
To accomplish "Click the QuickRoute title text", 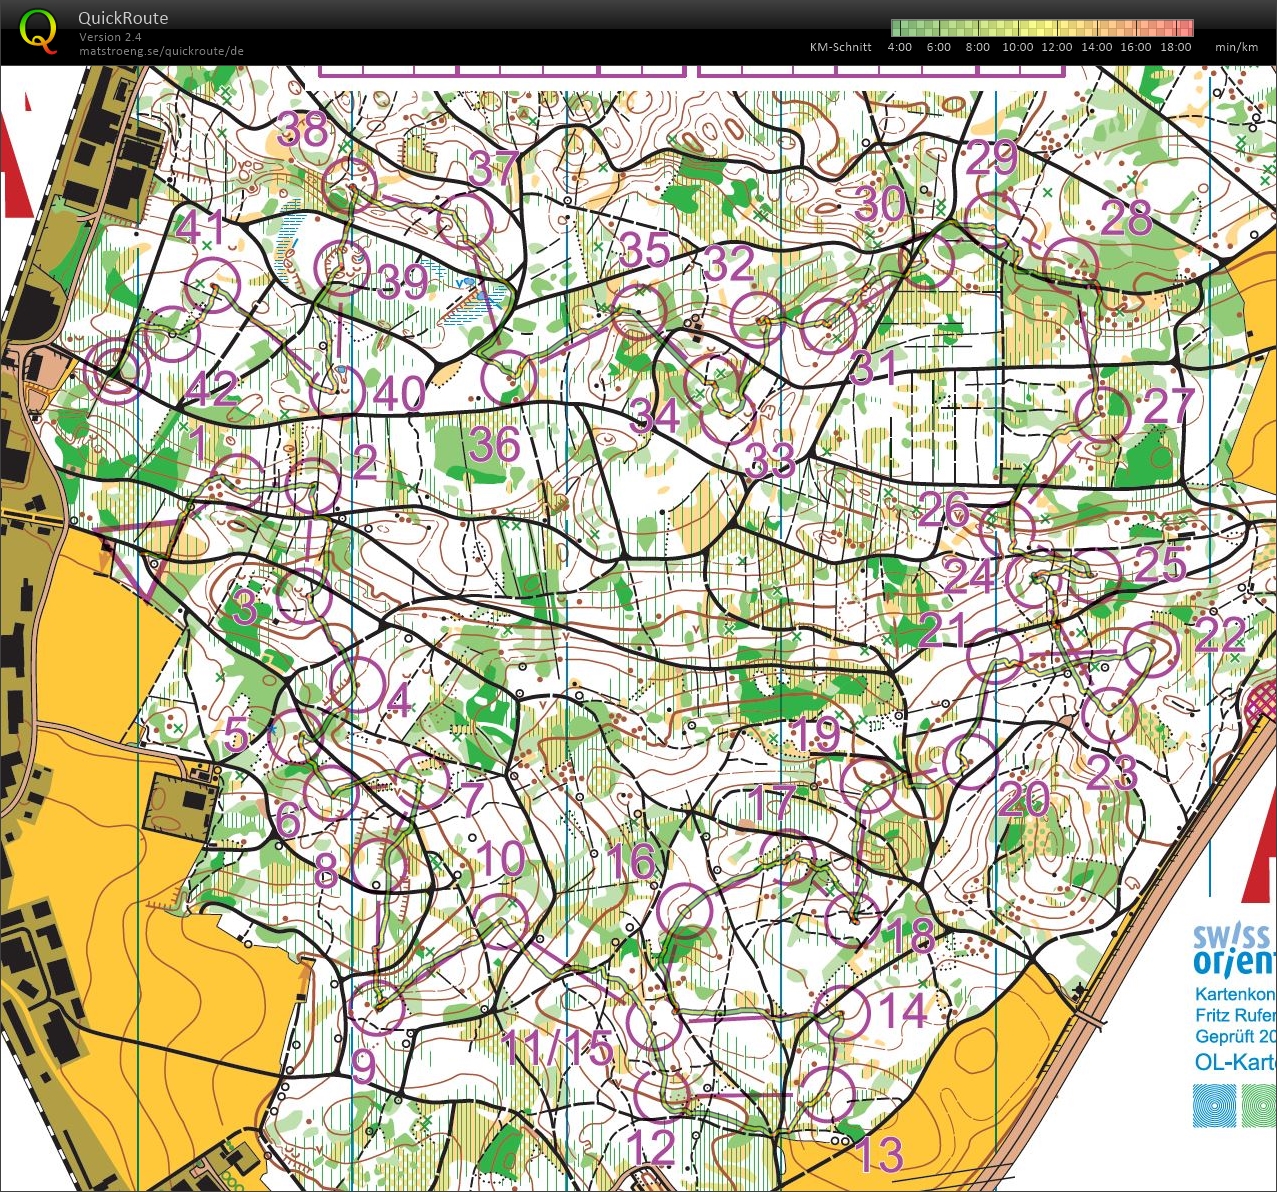I will point(123,18).
